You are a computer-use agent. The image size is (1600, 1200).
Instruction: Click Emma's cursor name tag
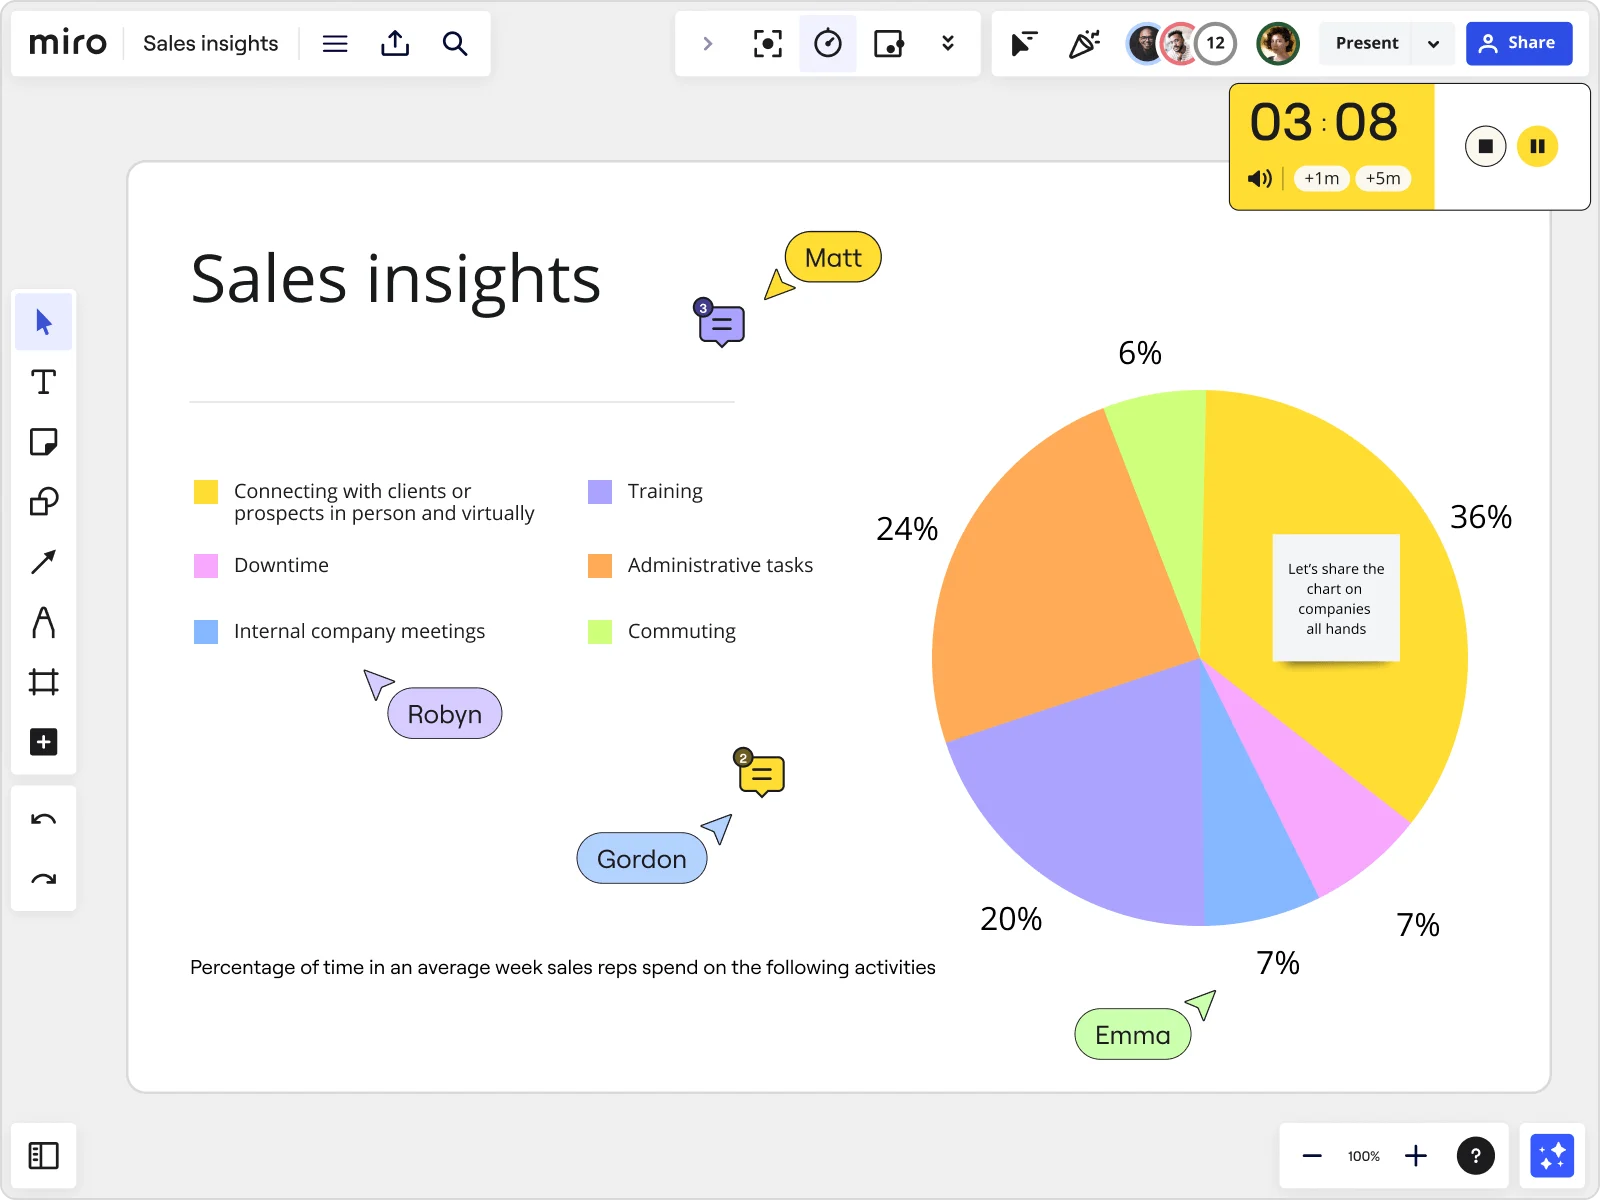[1133, 1035]
